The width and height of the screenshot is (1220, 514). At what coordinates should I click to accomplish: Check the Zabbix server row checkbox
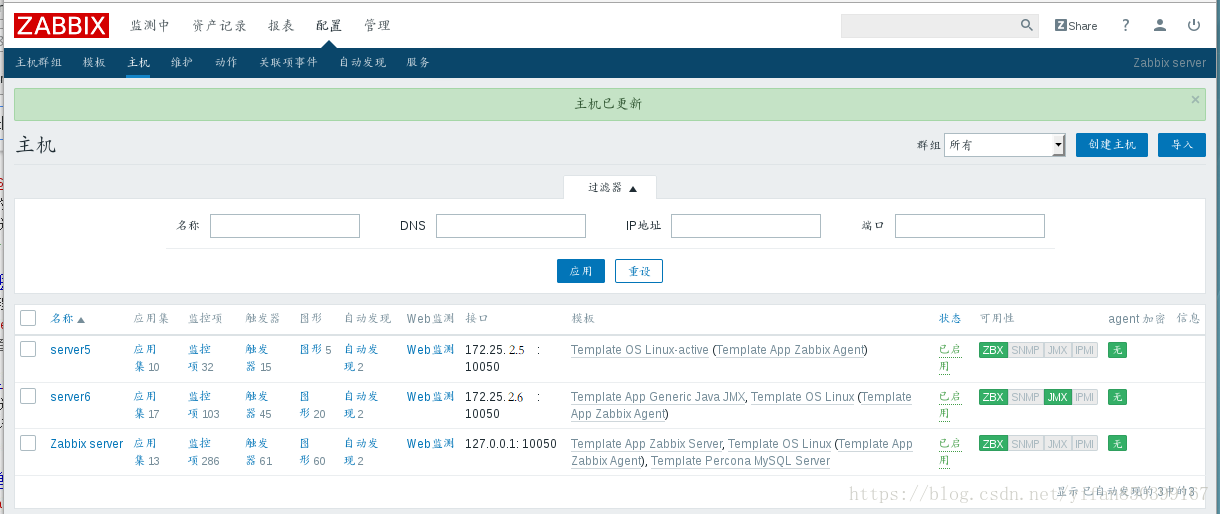28,443
